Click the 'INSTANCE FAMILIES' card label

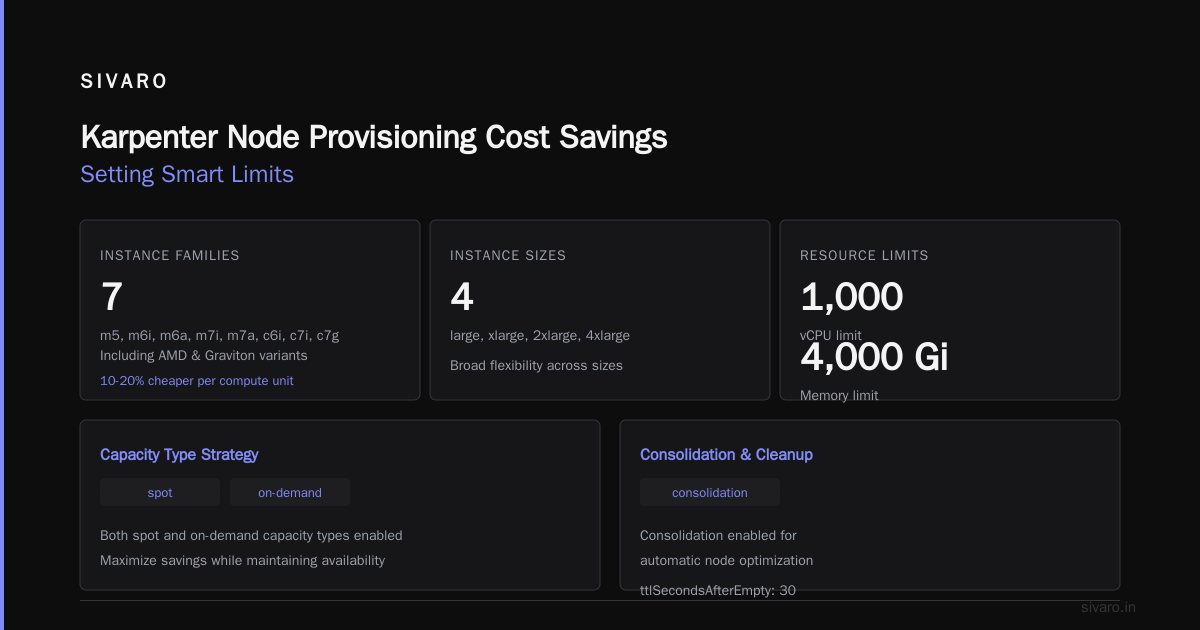170,255
